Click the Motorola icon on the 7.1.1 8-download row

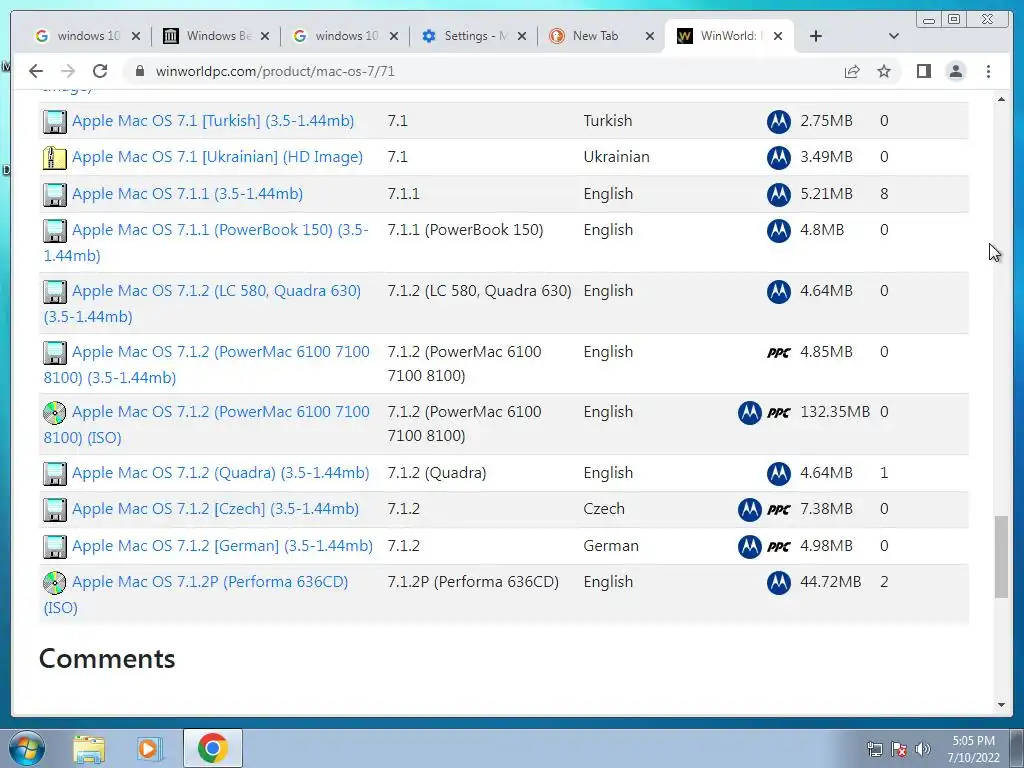click(778, 194)
